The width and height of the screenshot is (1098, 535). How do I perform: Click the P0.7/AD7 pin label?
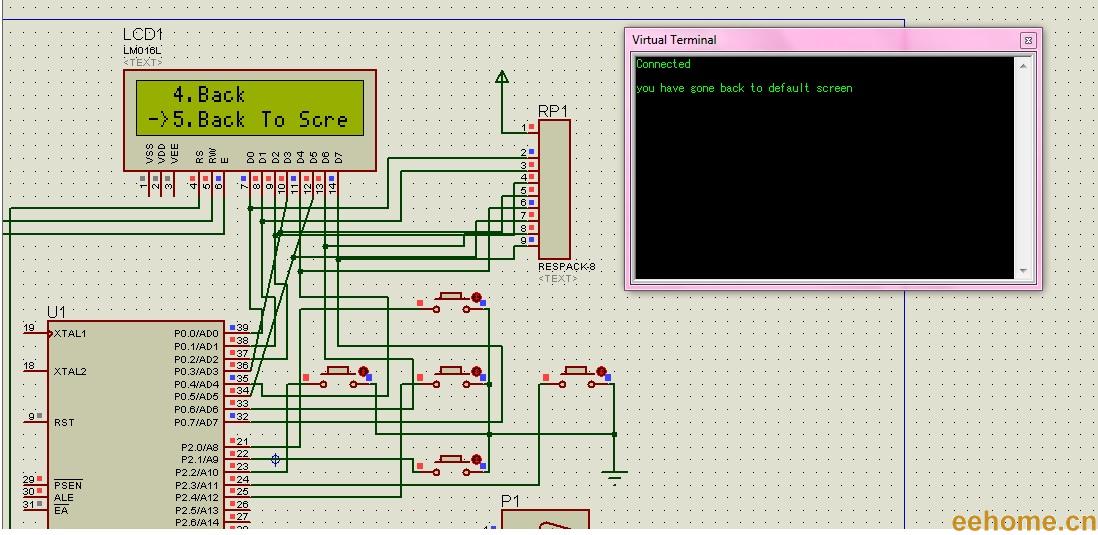click(x=196, y=422)
